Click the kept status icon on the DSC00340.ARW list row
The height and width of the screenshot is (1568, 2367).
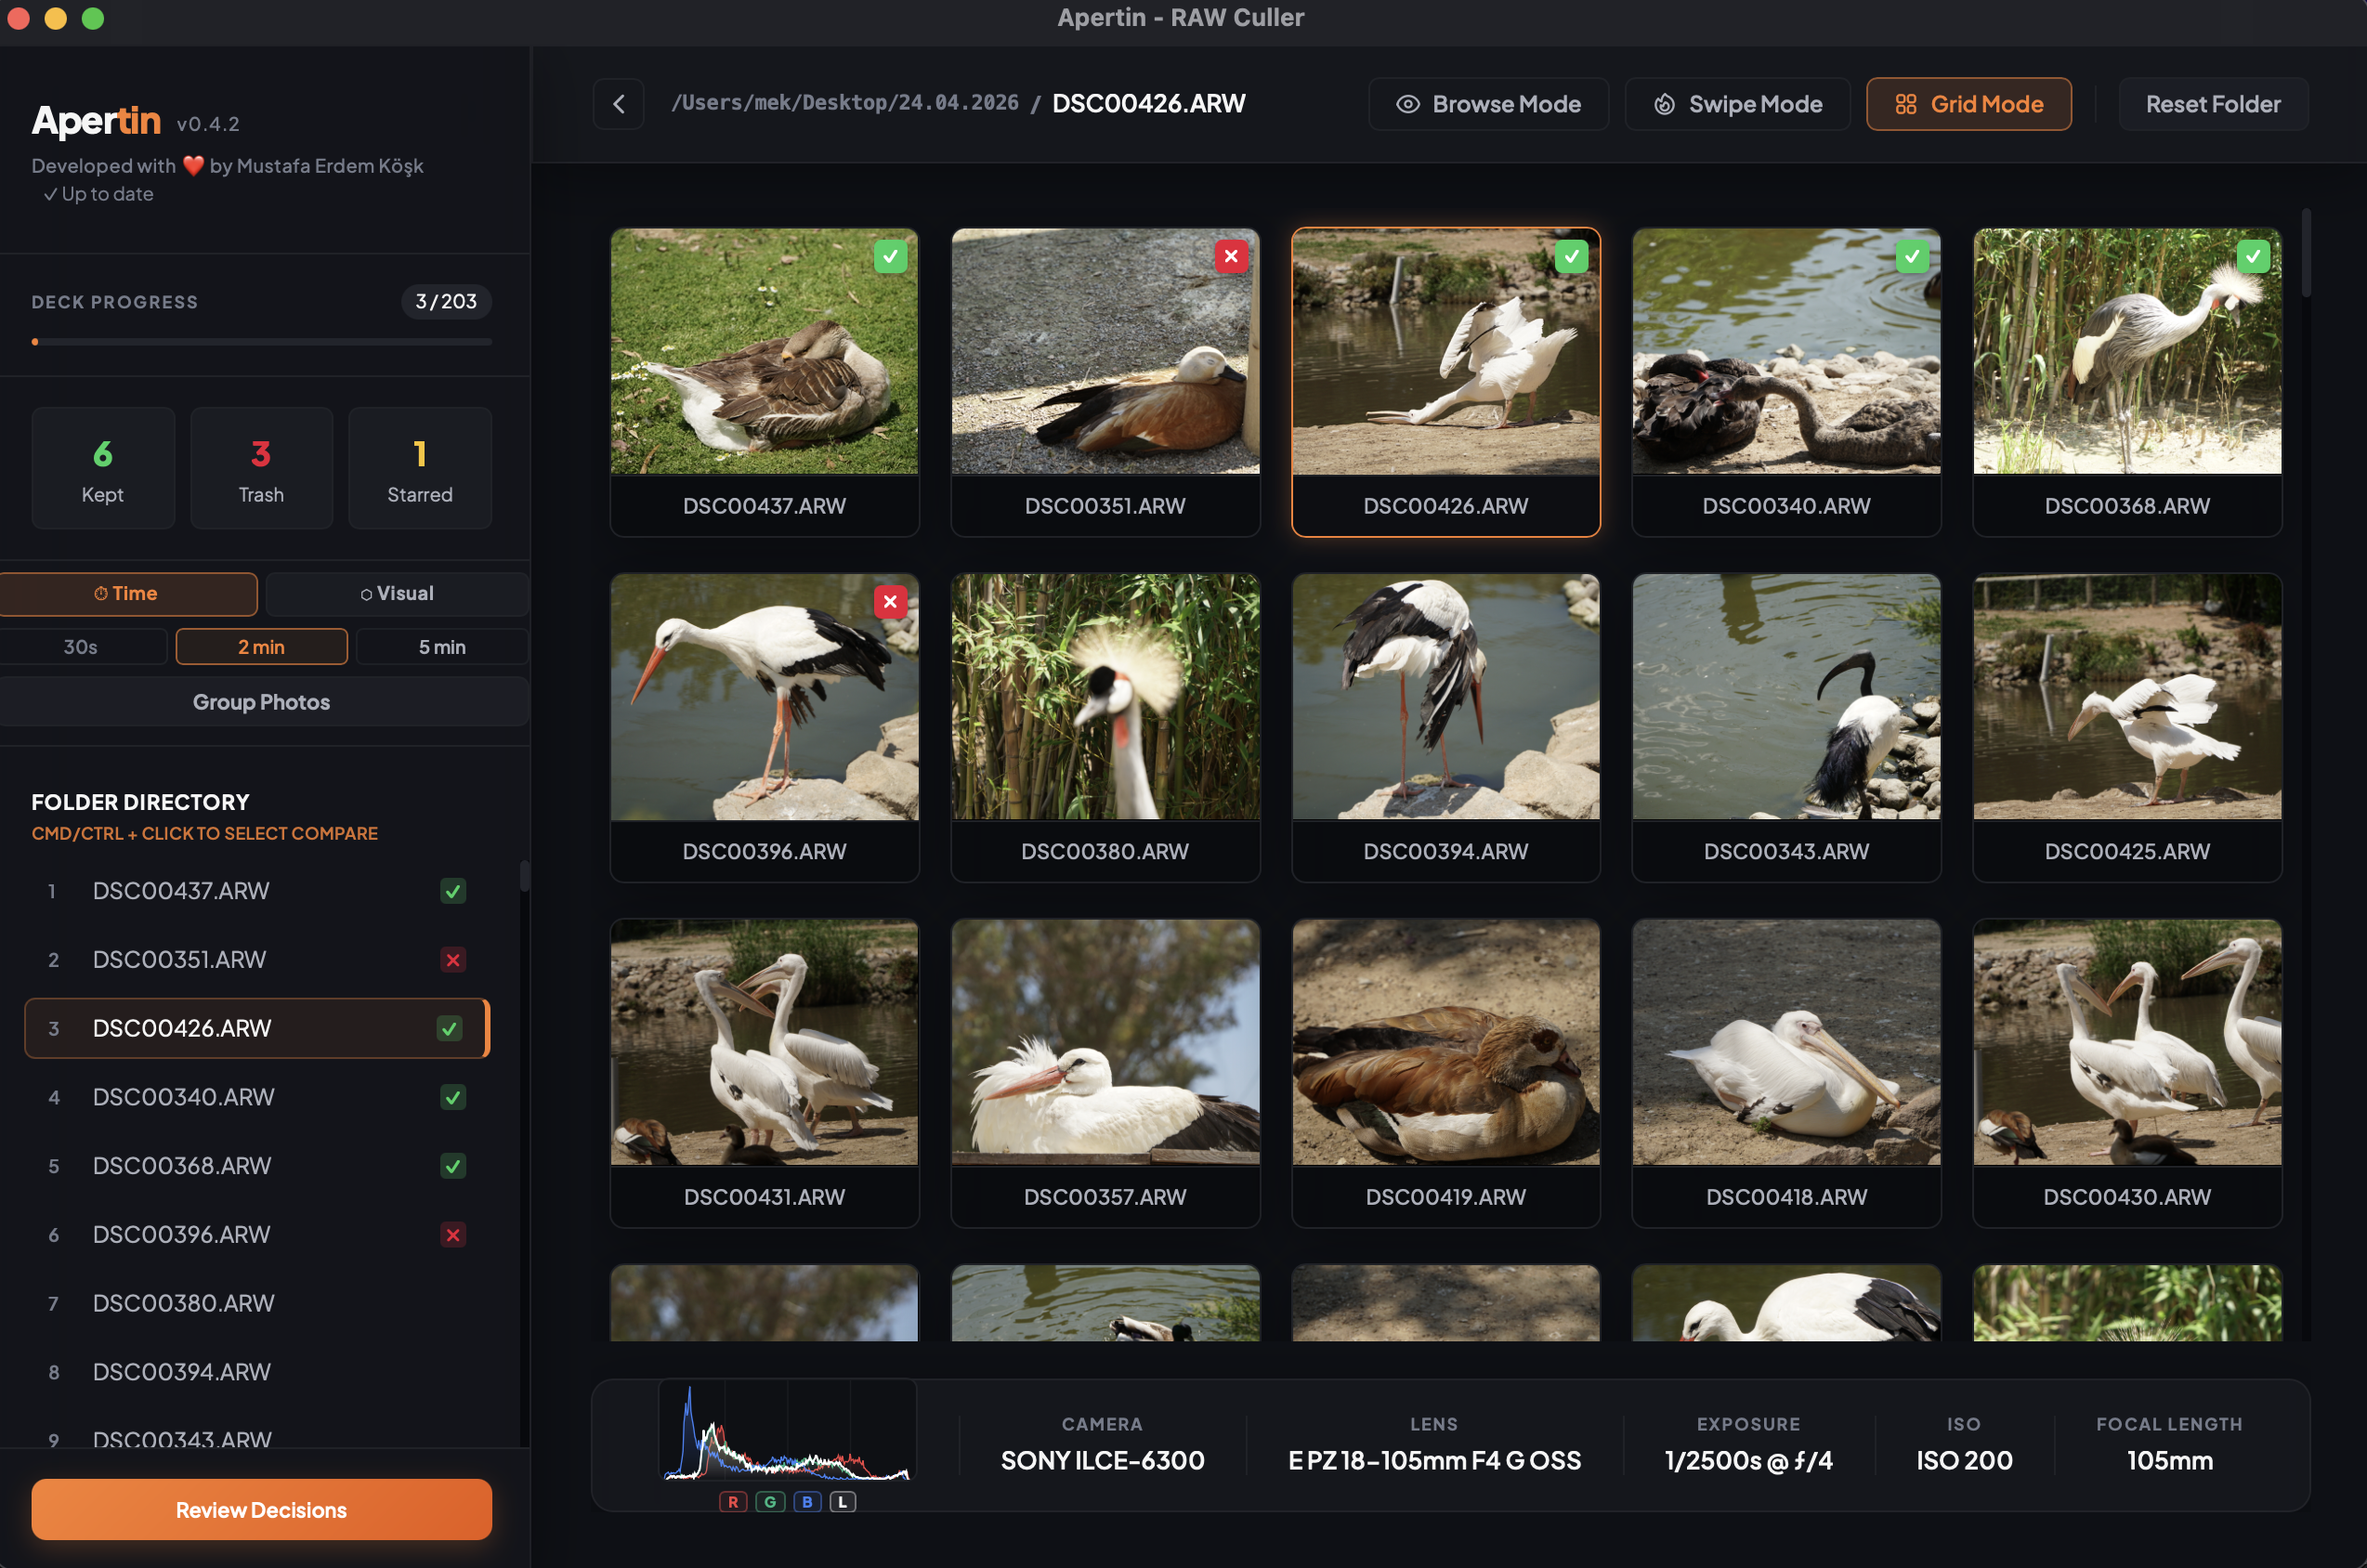pyautogui.click(x=453, y=1097)
